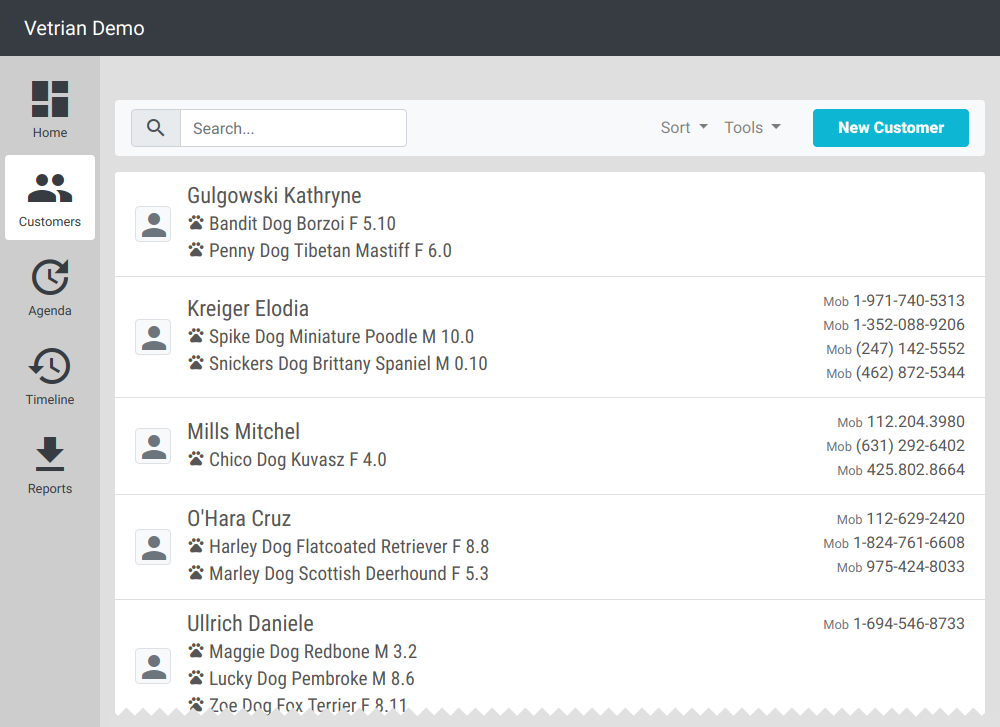Click the paw icon next to Bandit
Viewport: 1000px width, 727px height.
pos(196,224)
